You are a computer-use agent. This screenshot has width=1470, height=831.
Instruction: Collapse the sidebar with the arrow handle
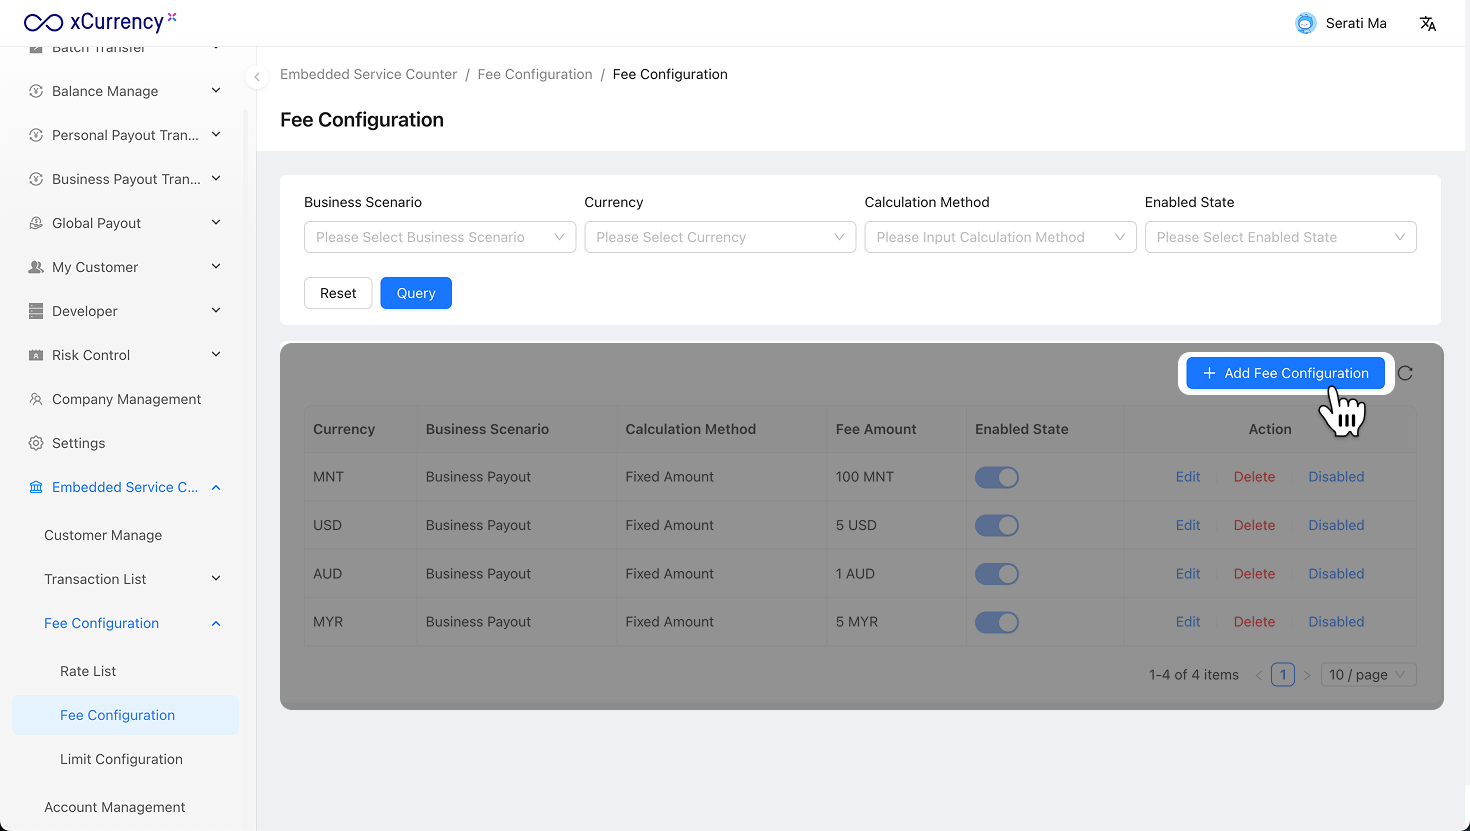[257, 77]
